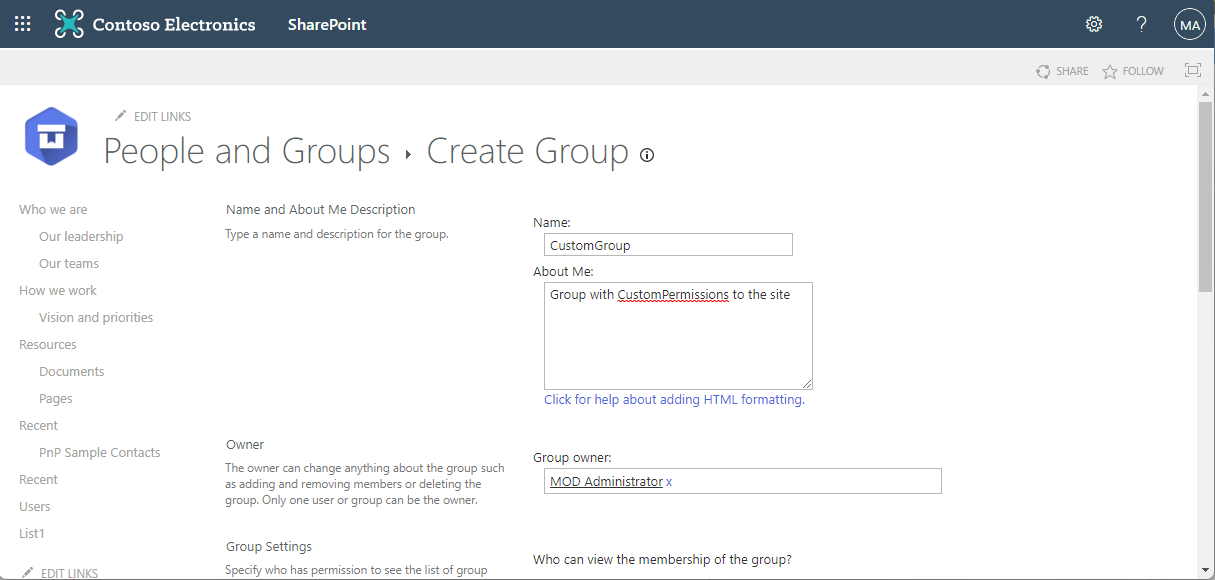Click the blue site logo icon

pyautogui.click(x=51, y=136)
